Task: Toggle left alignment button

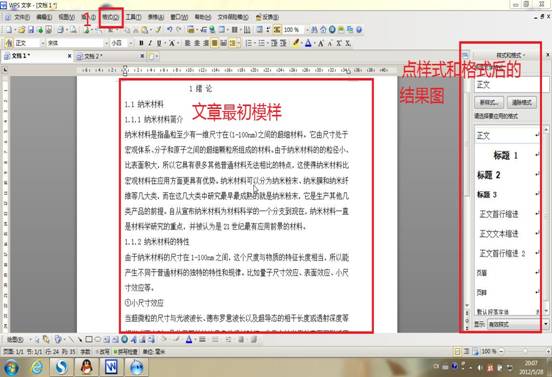Action: [188, 43]
